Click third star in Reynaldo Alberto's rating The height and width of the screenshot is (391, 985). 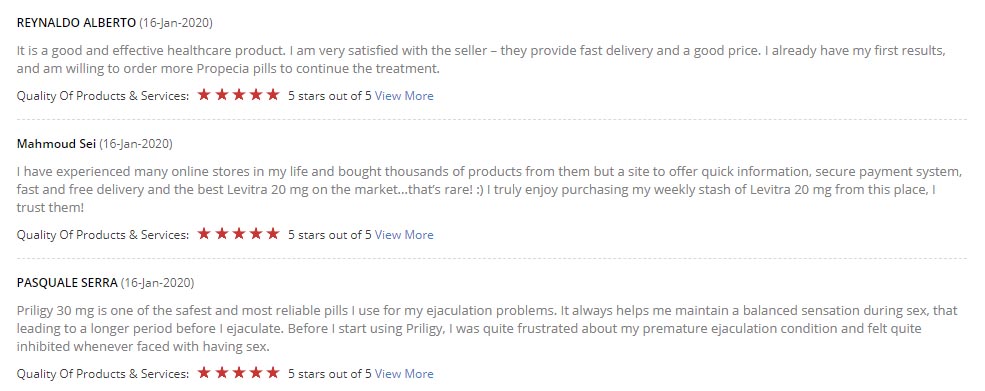point(238,95)
